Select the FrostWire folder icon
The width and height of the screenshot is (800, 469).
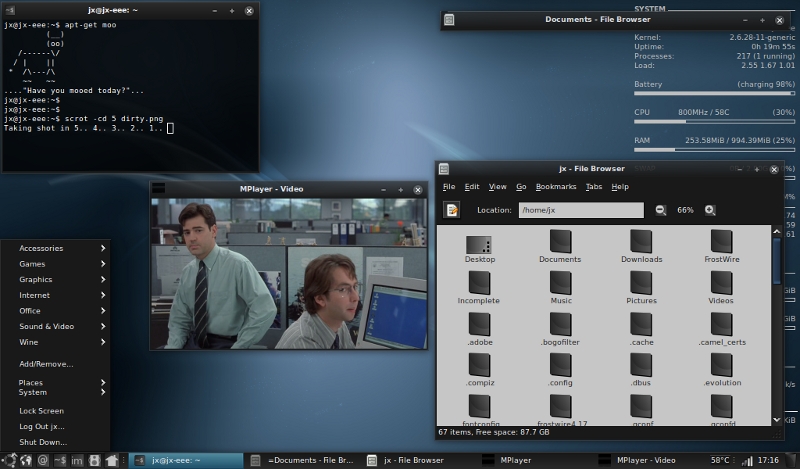(x=721, y=241)
